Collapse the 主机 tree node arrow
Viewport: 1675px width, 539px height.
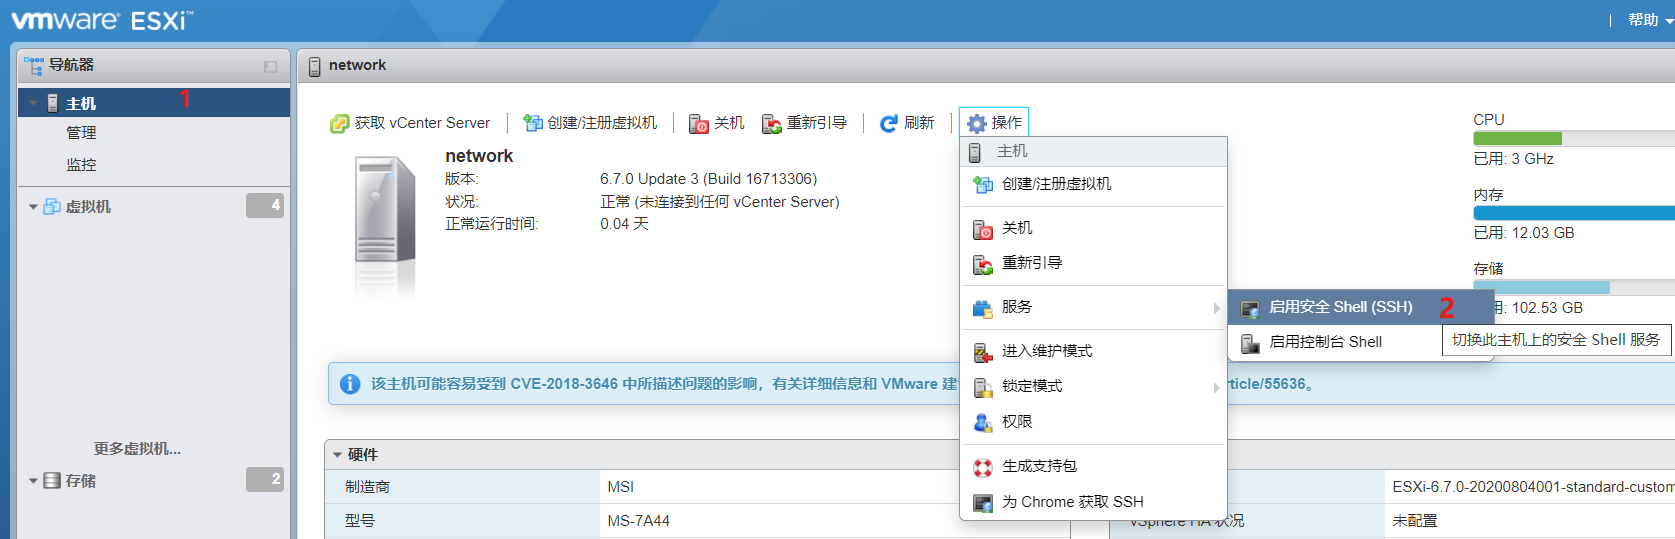pos(33,103)
